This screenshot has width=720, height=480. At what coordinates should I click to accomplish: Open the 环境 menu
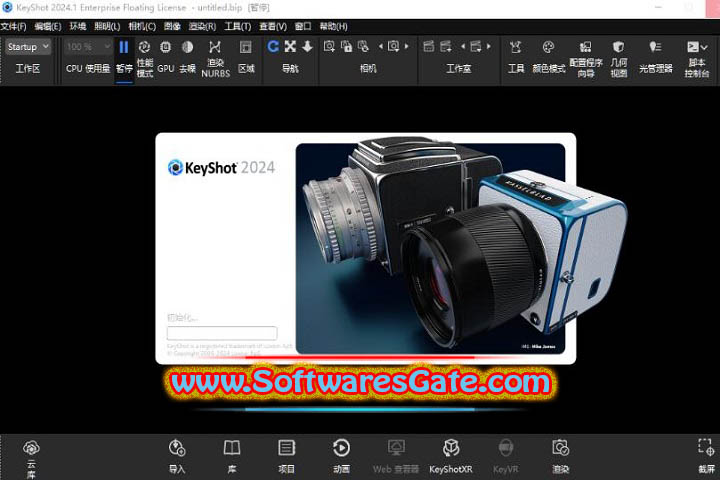(x=78, y=27)
